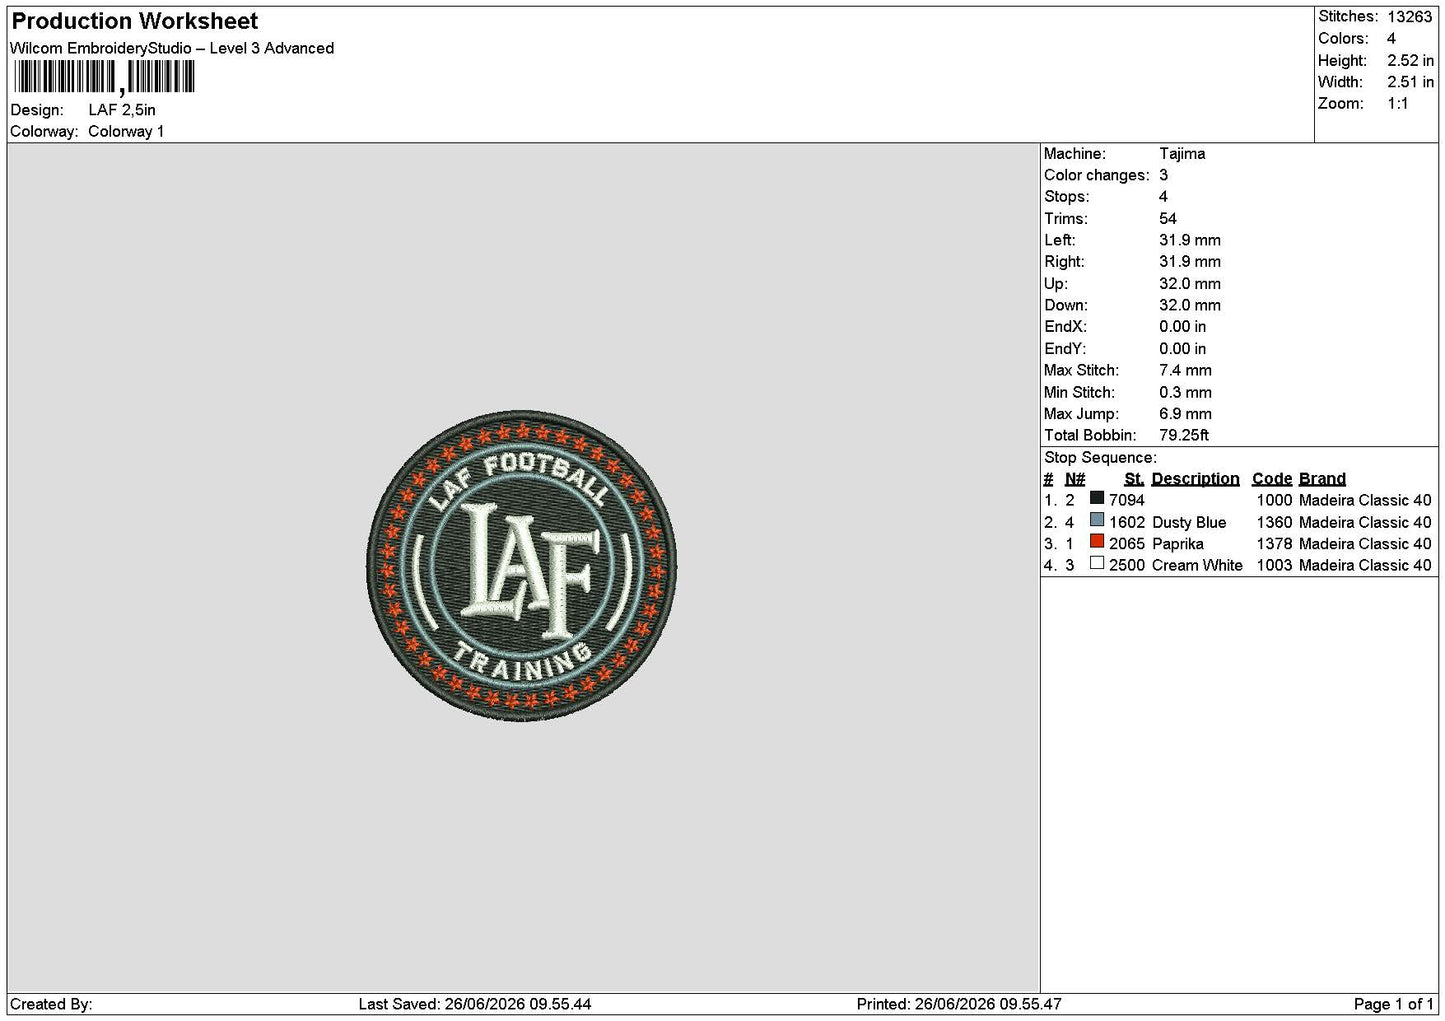Click the Stop Sequence label

(x=1100, y=458)
